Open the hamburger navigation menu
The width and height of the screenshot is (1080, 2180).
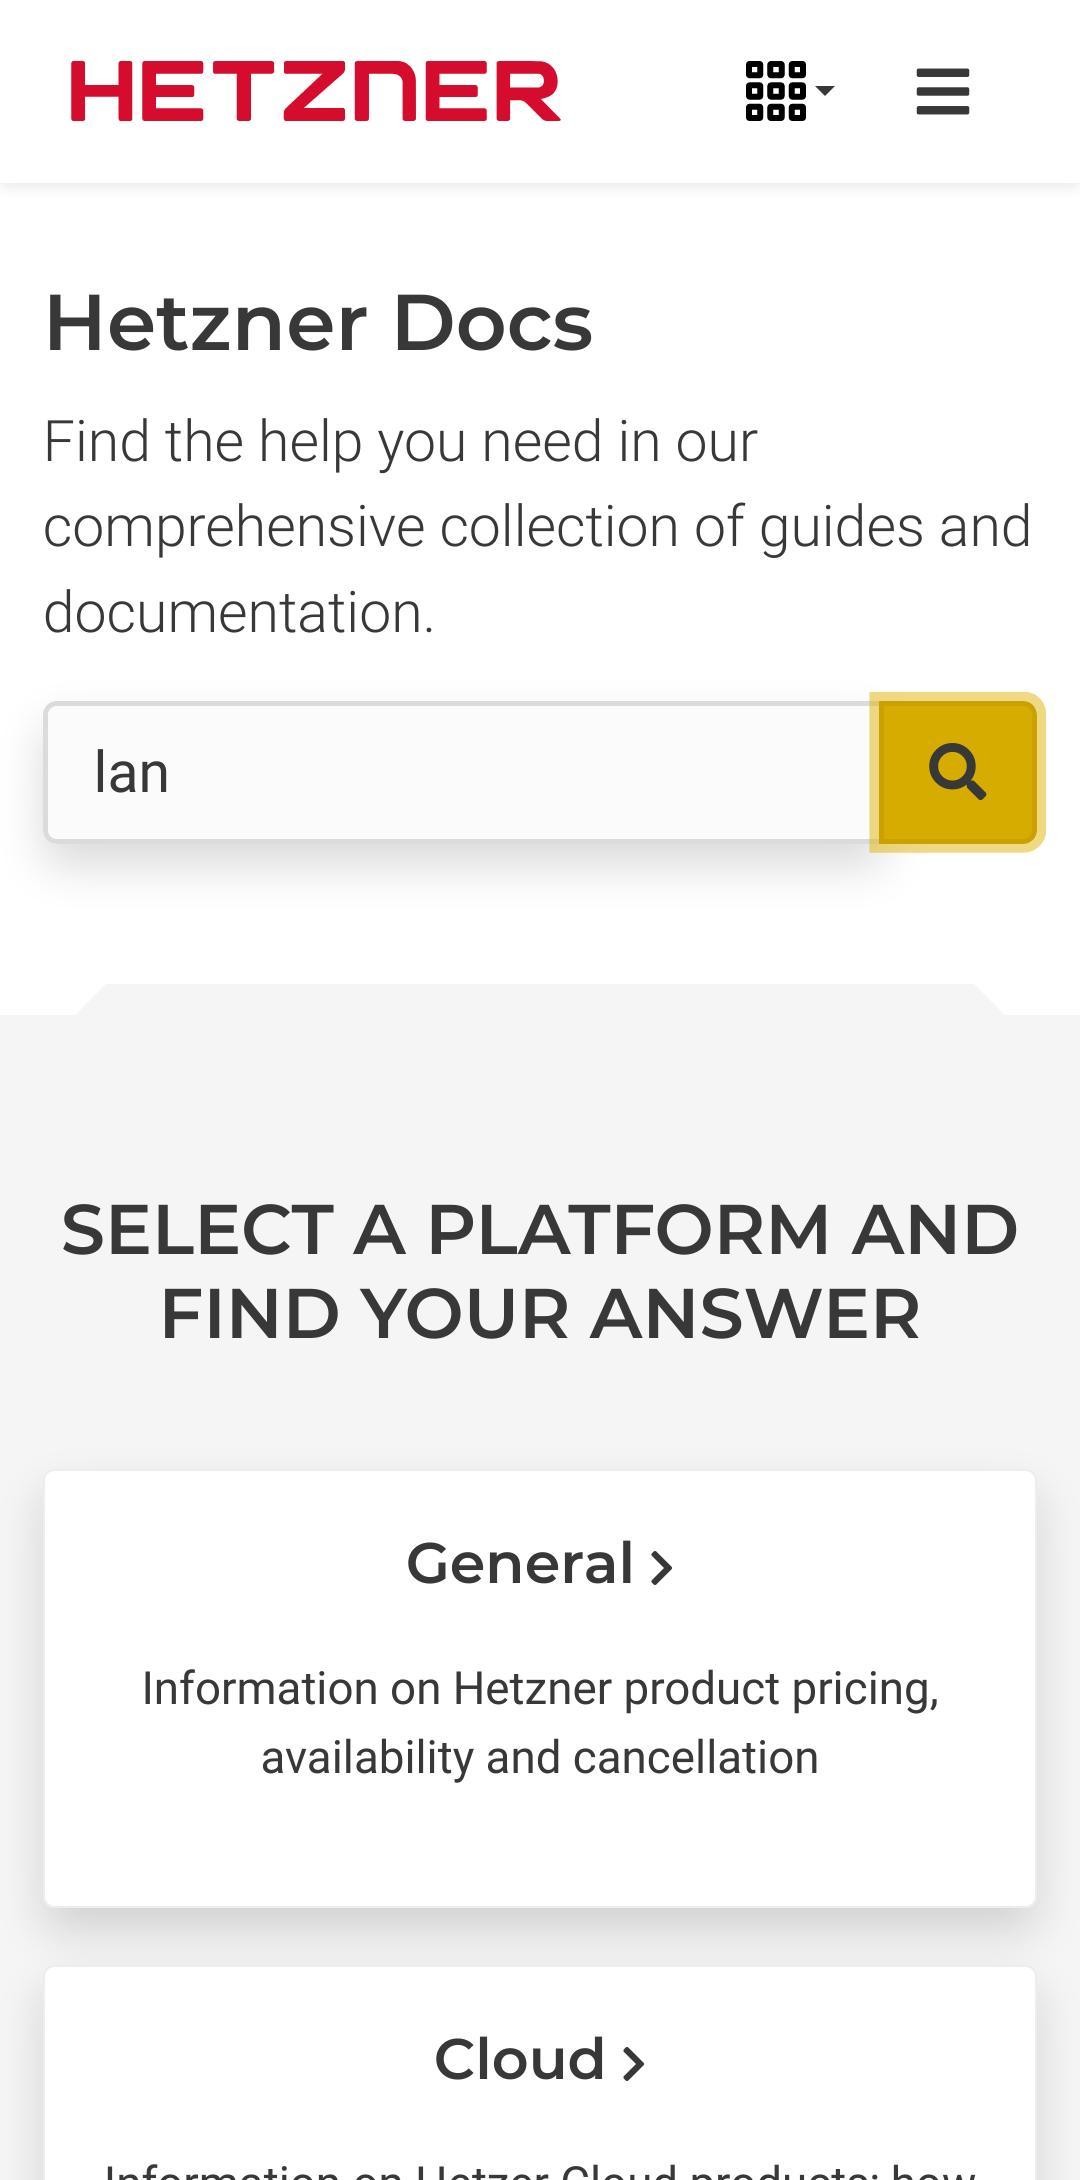coord(941,90)
